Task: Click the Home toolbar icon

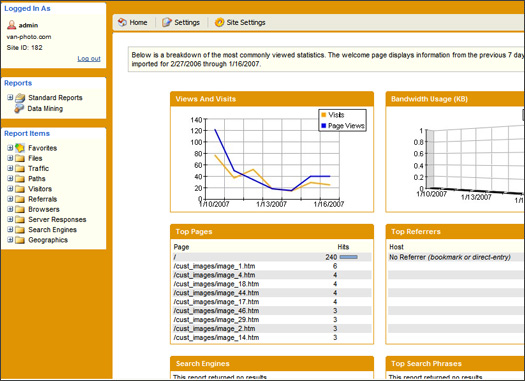Action: [122, 22]
